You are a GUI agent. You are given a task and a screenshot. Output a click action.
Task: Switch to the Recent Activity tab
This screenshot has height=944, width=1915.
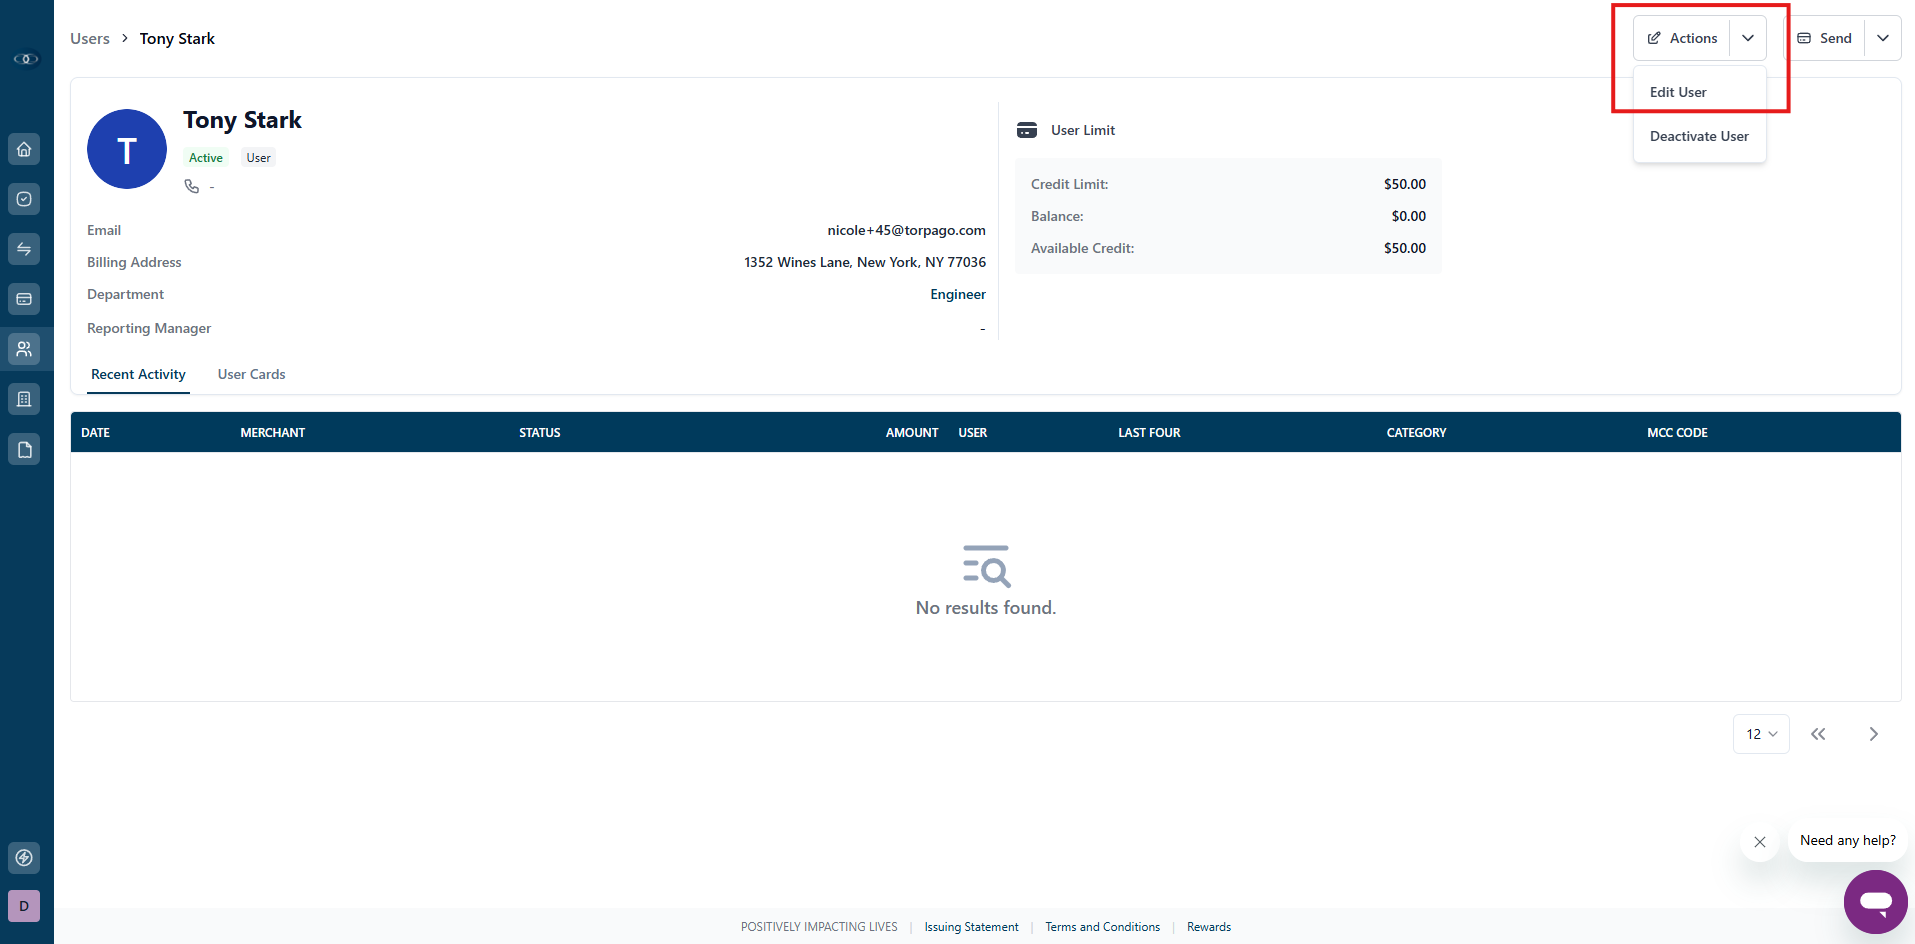click(x=138, y=374)
